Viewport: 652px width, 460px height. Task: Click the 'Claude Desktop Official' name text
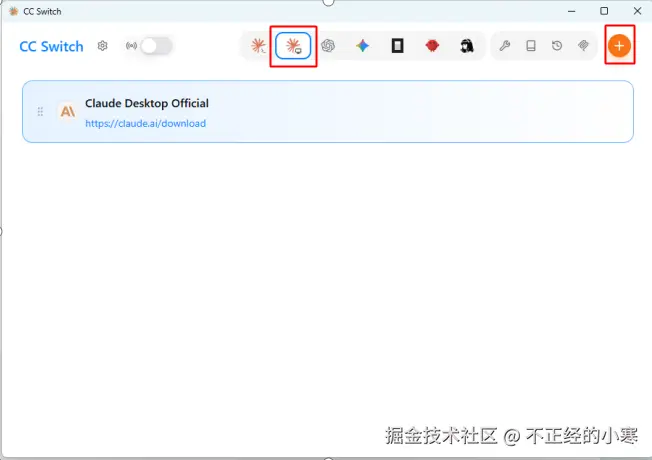click(147, 103)
